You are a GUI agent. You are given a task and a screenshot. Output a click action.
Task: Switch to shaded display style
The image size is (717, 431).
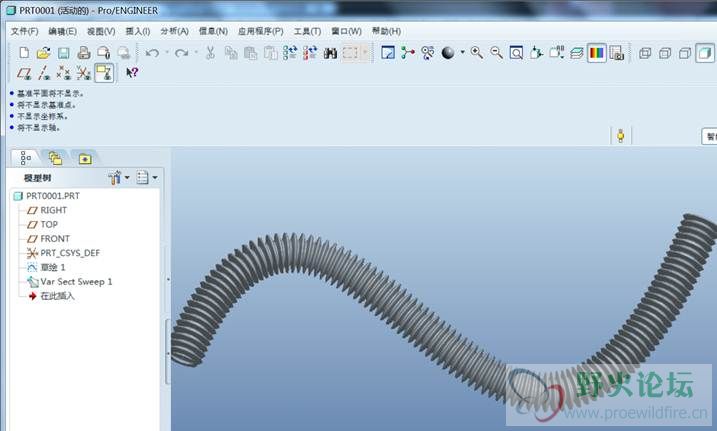(x=705, y=53)
